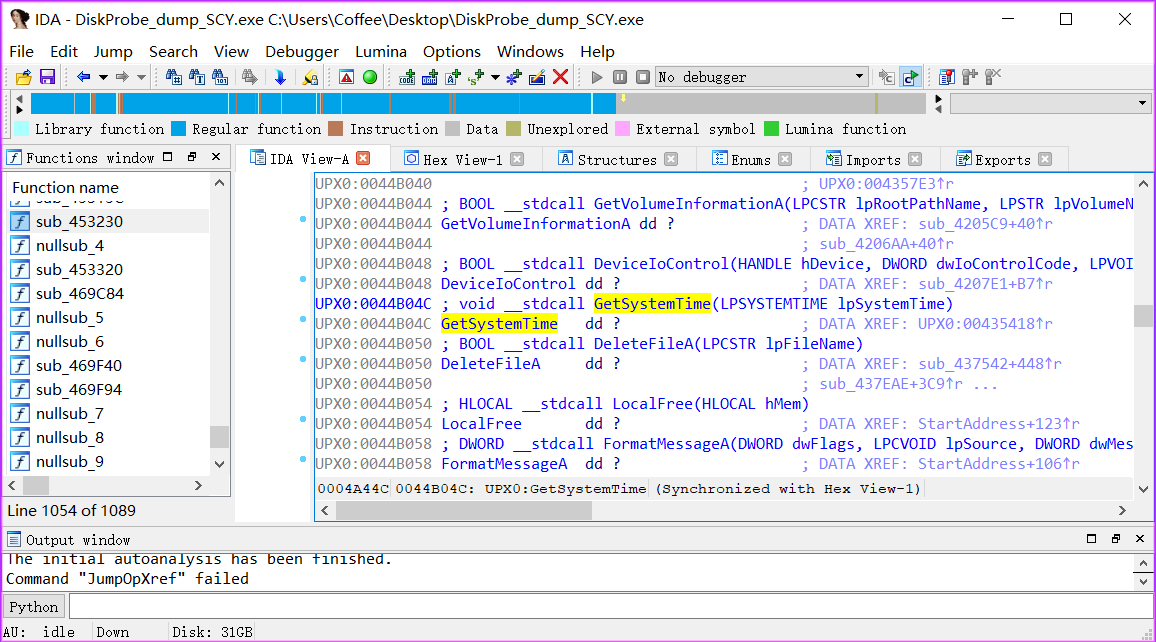Click the red warning triangle window icon
Image resolution: width=1156 pixels, height=642 pixels.
(x=347, y=77)
